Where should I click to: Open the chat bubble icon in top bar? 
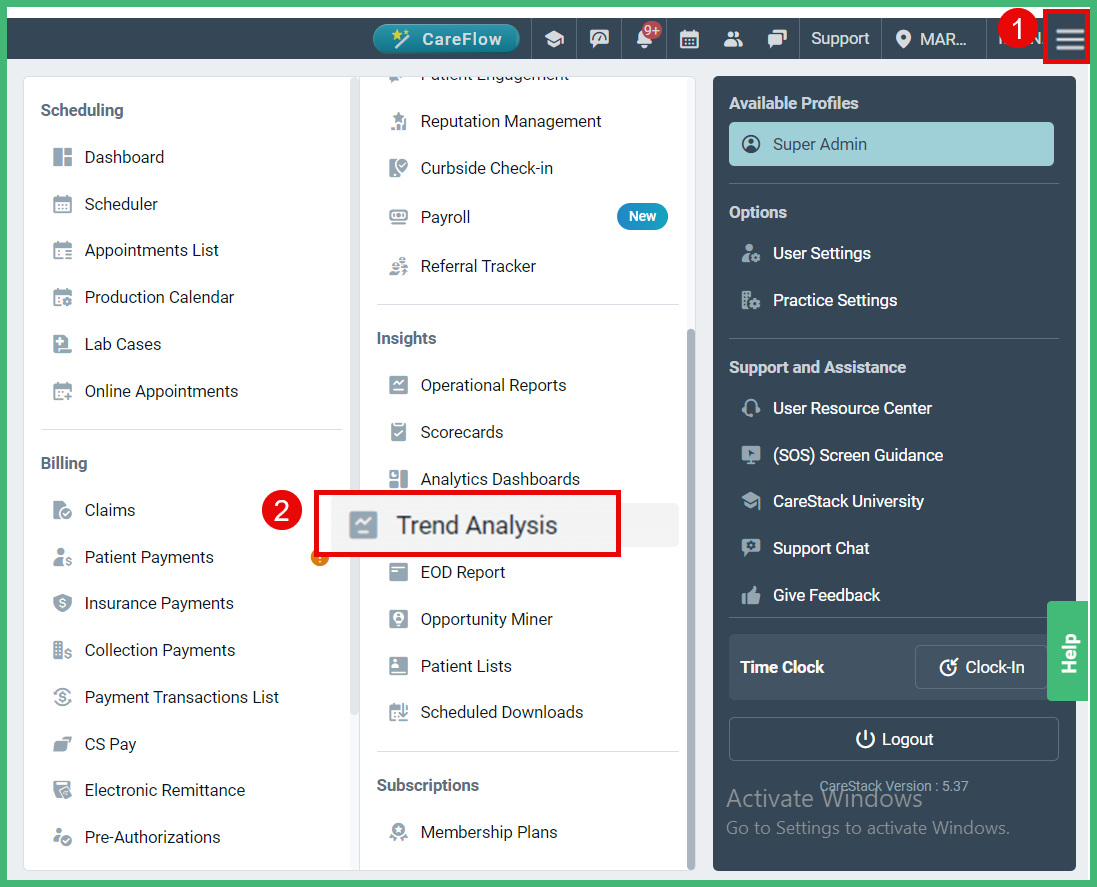tap(777, 38)
